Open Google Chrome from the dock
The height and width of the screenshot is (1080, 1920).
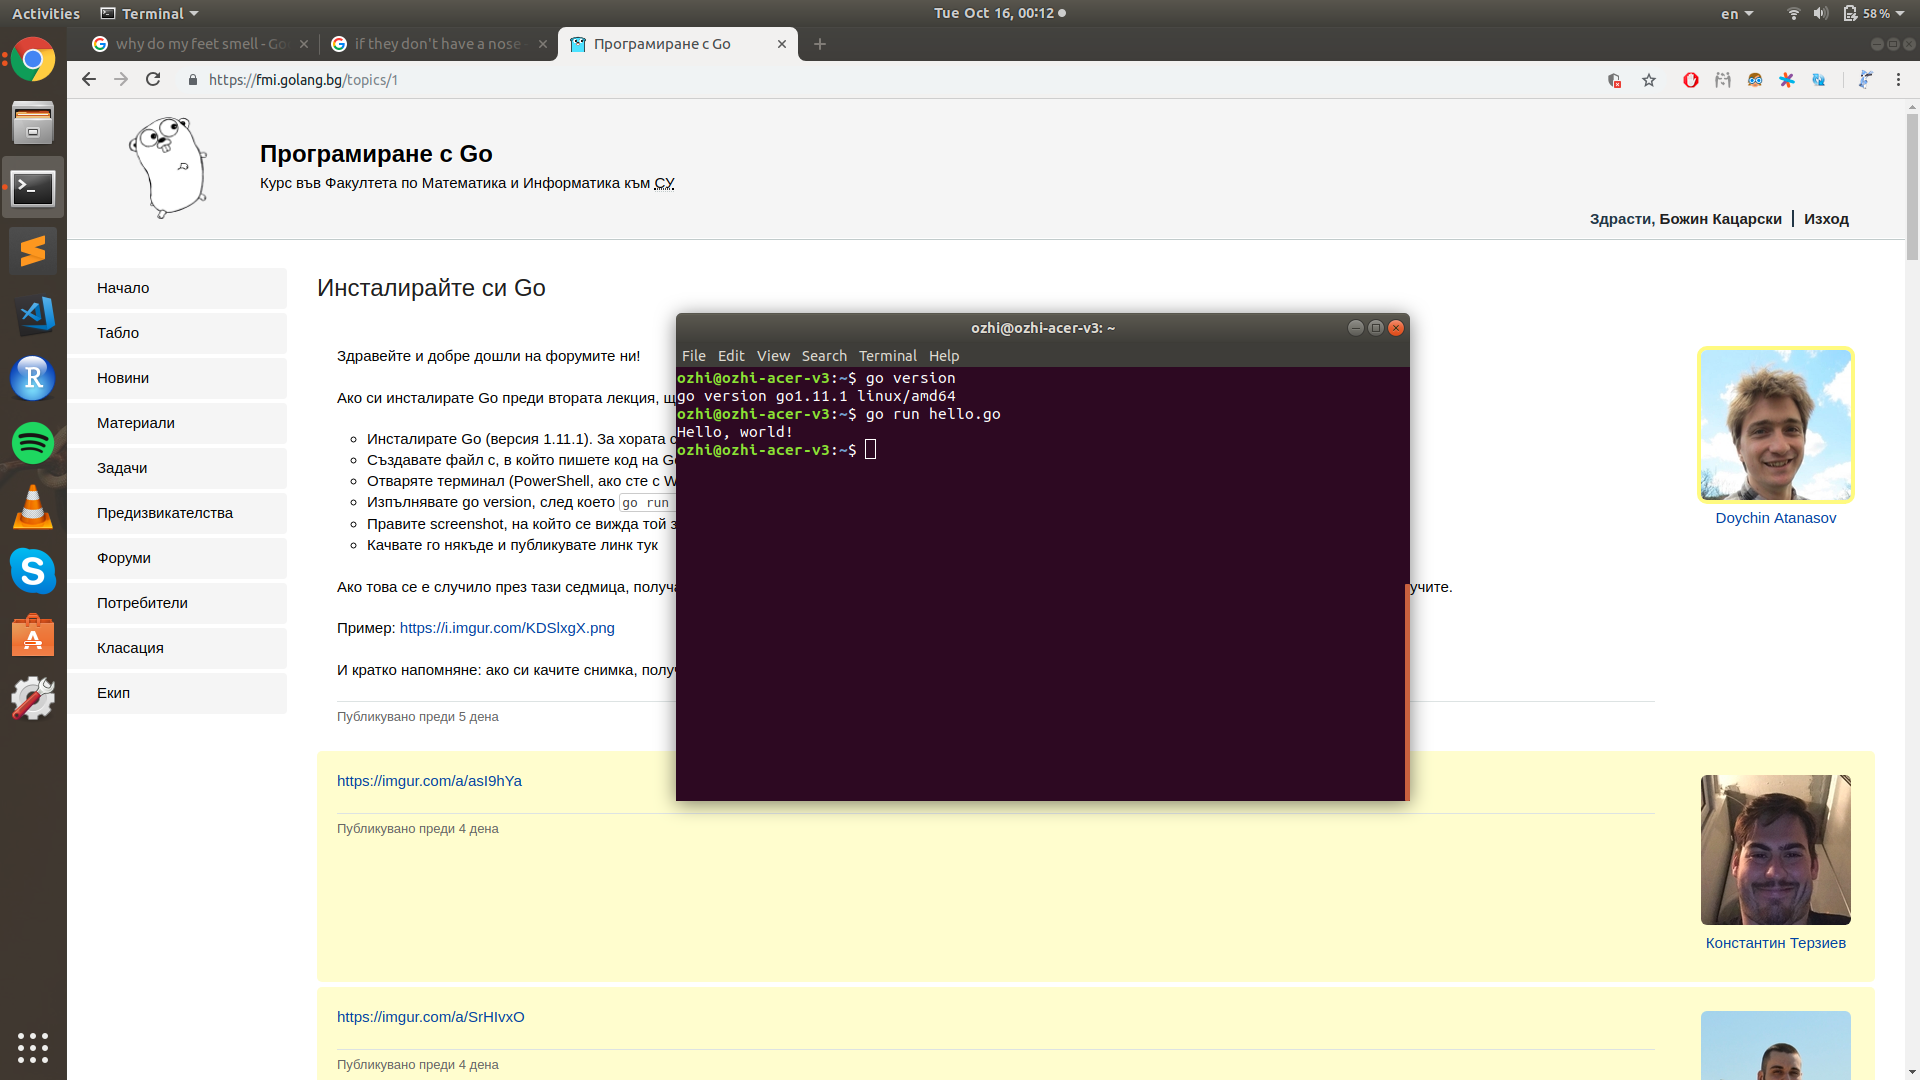coord(33,60)
